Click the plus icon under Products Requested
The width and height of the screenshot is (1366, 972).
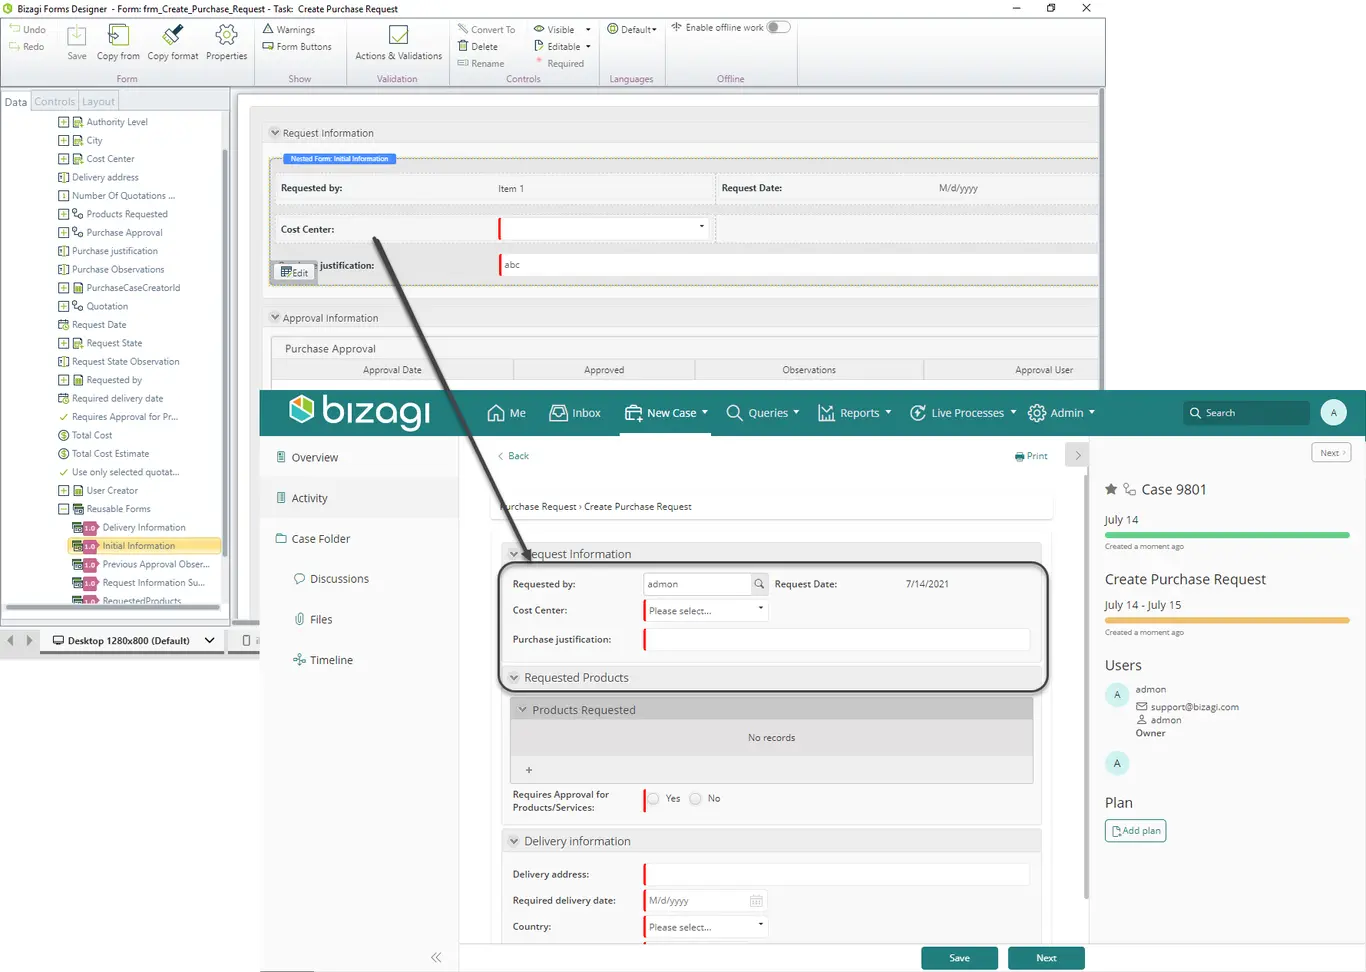tap(529, 770)
